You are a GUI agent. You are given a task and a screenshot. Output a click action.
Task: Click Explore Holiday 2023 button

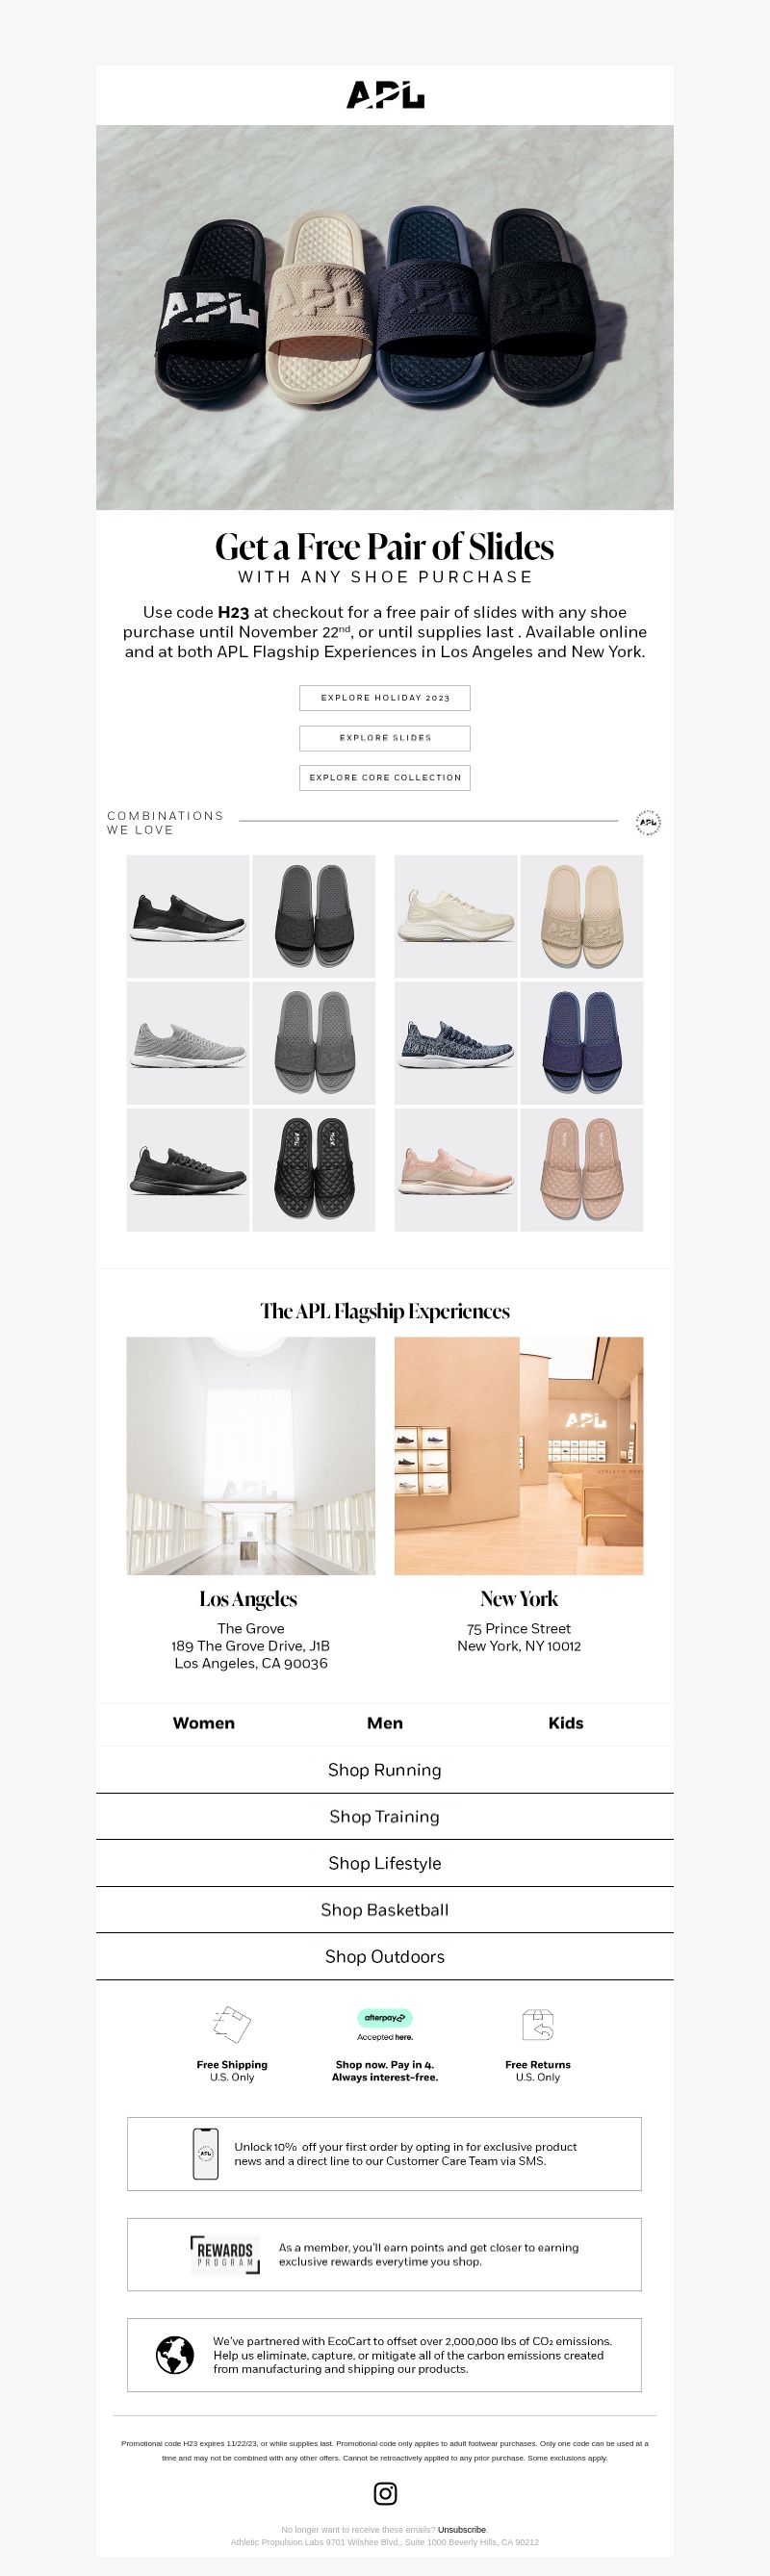pyautogui.click(x=385, y=698)
